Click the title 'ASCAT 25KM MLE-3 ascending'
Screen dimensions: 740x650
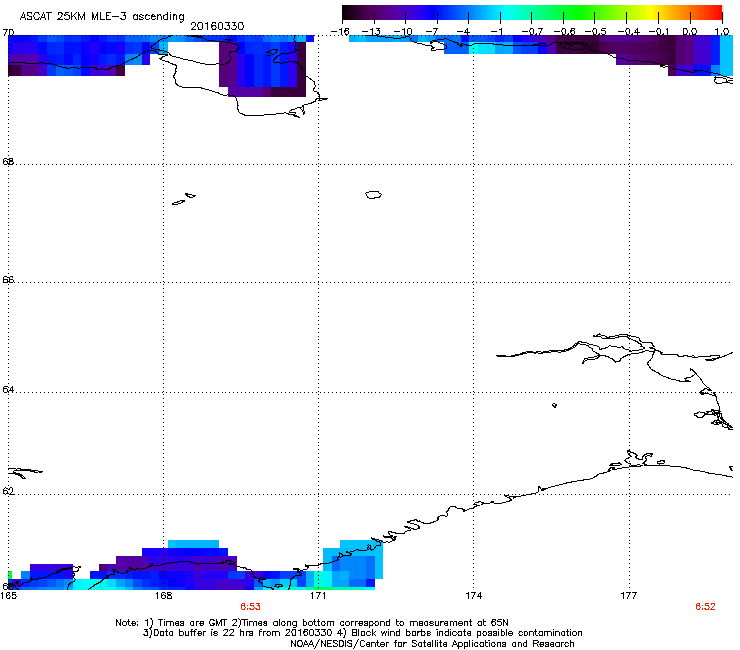click(102, 17)
